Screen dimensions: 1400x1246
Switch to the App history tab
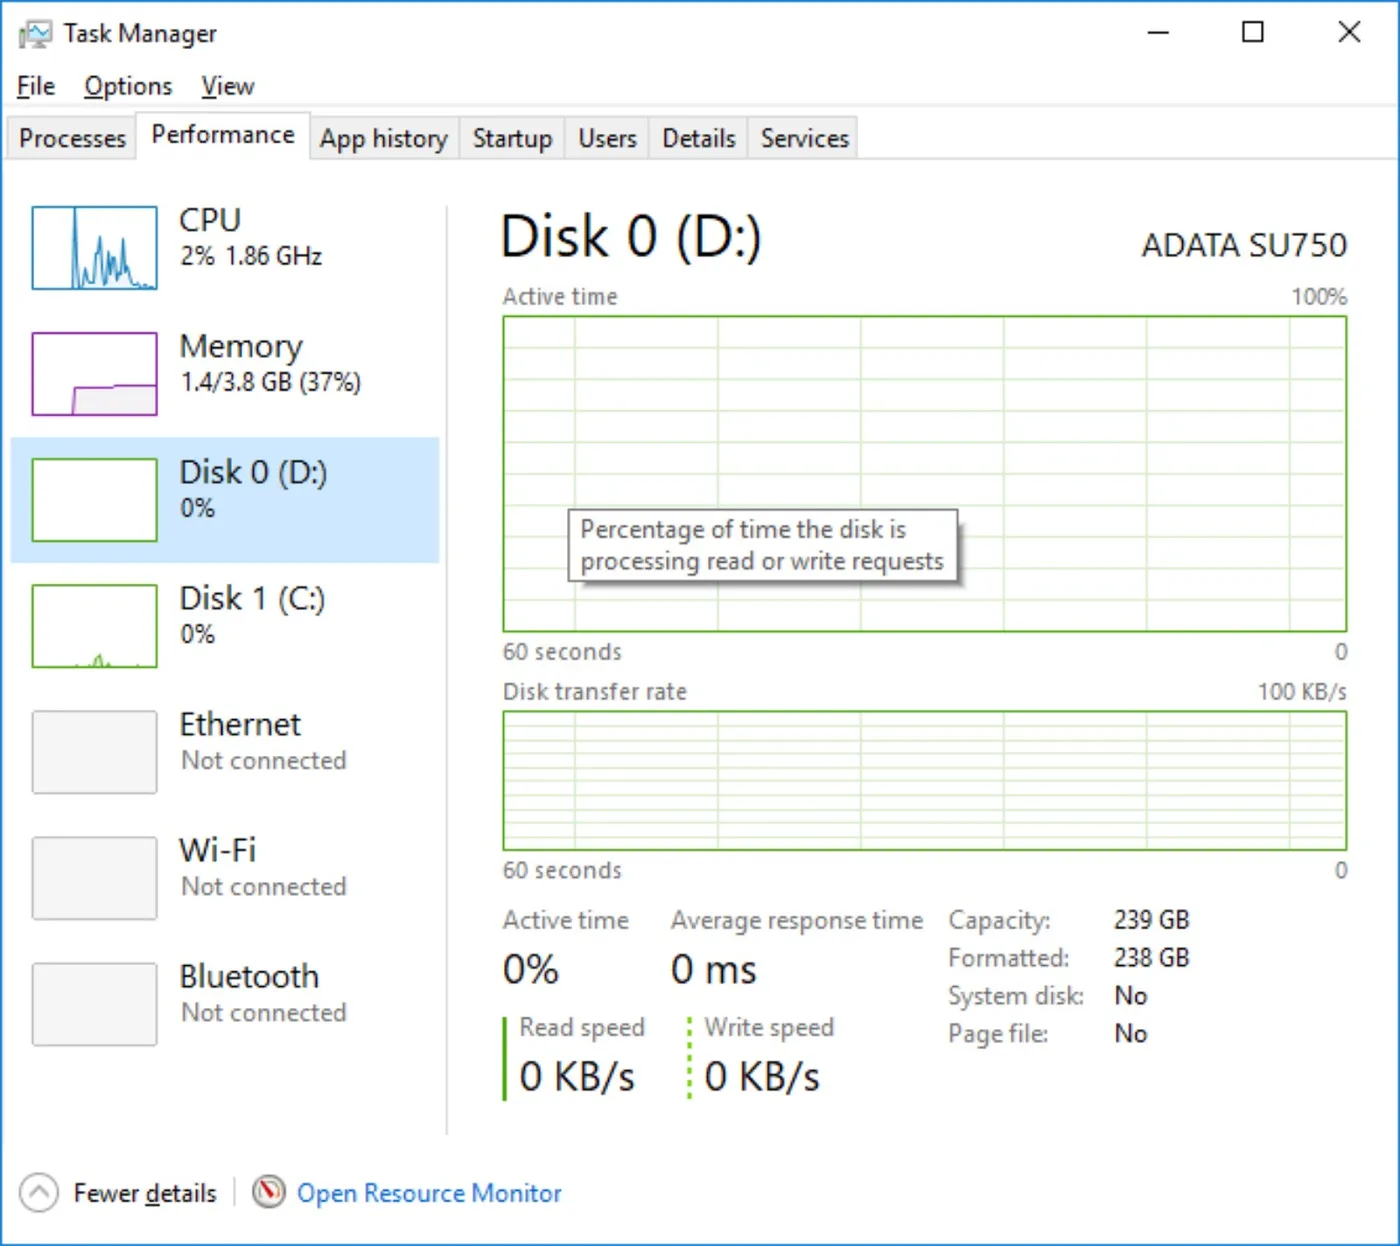pyautogui.click(x=384, y=138)
